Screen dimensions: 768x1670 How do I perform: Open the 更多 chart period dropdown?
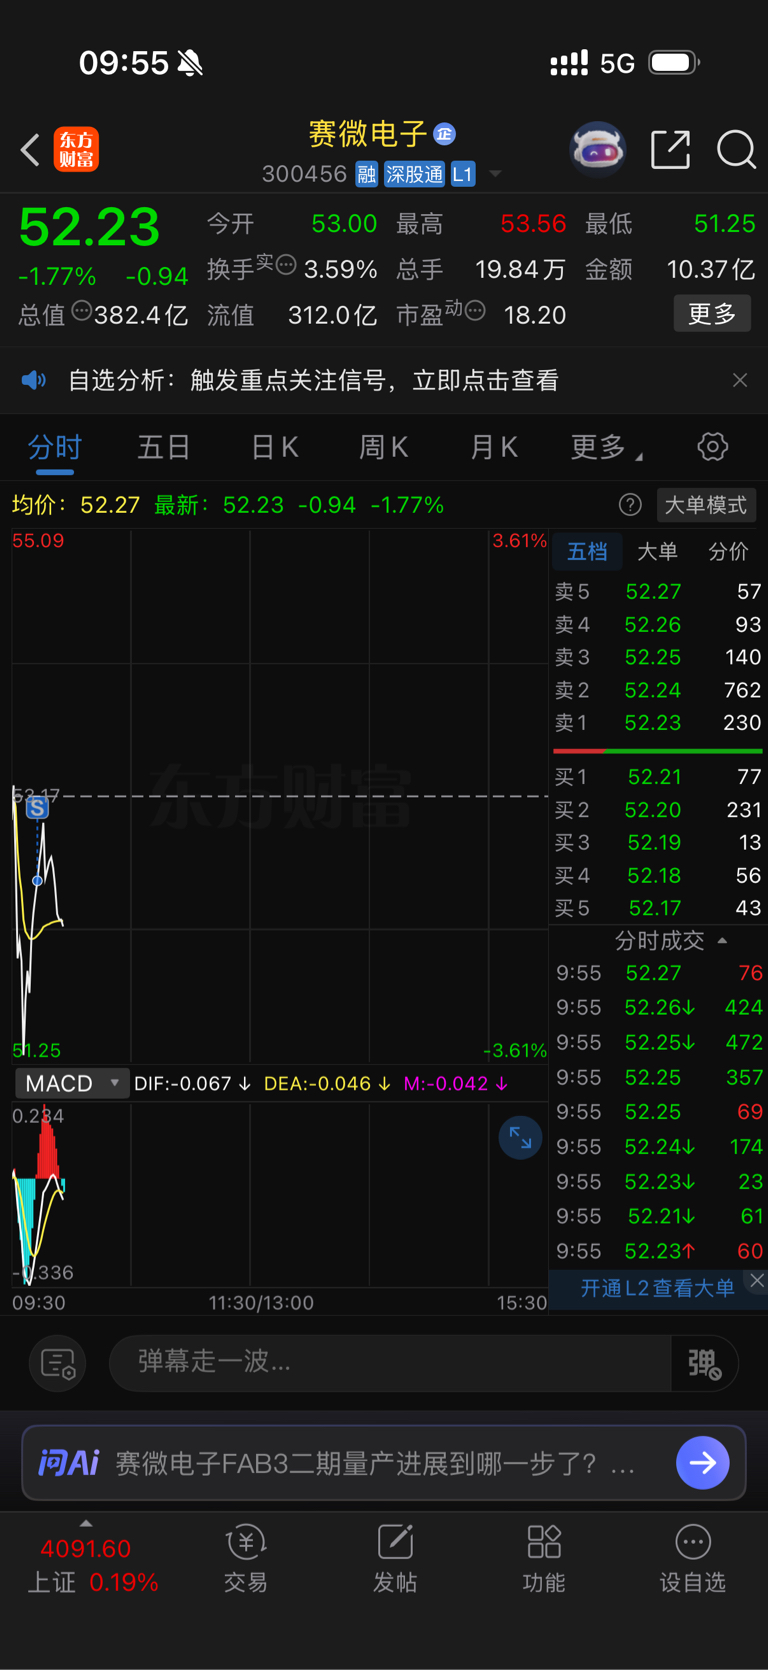(606, 447)
